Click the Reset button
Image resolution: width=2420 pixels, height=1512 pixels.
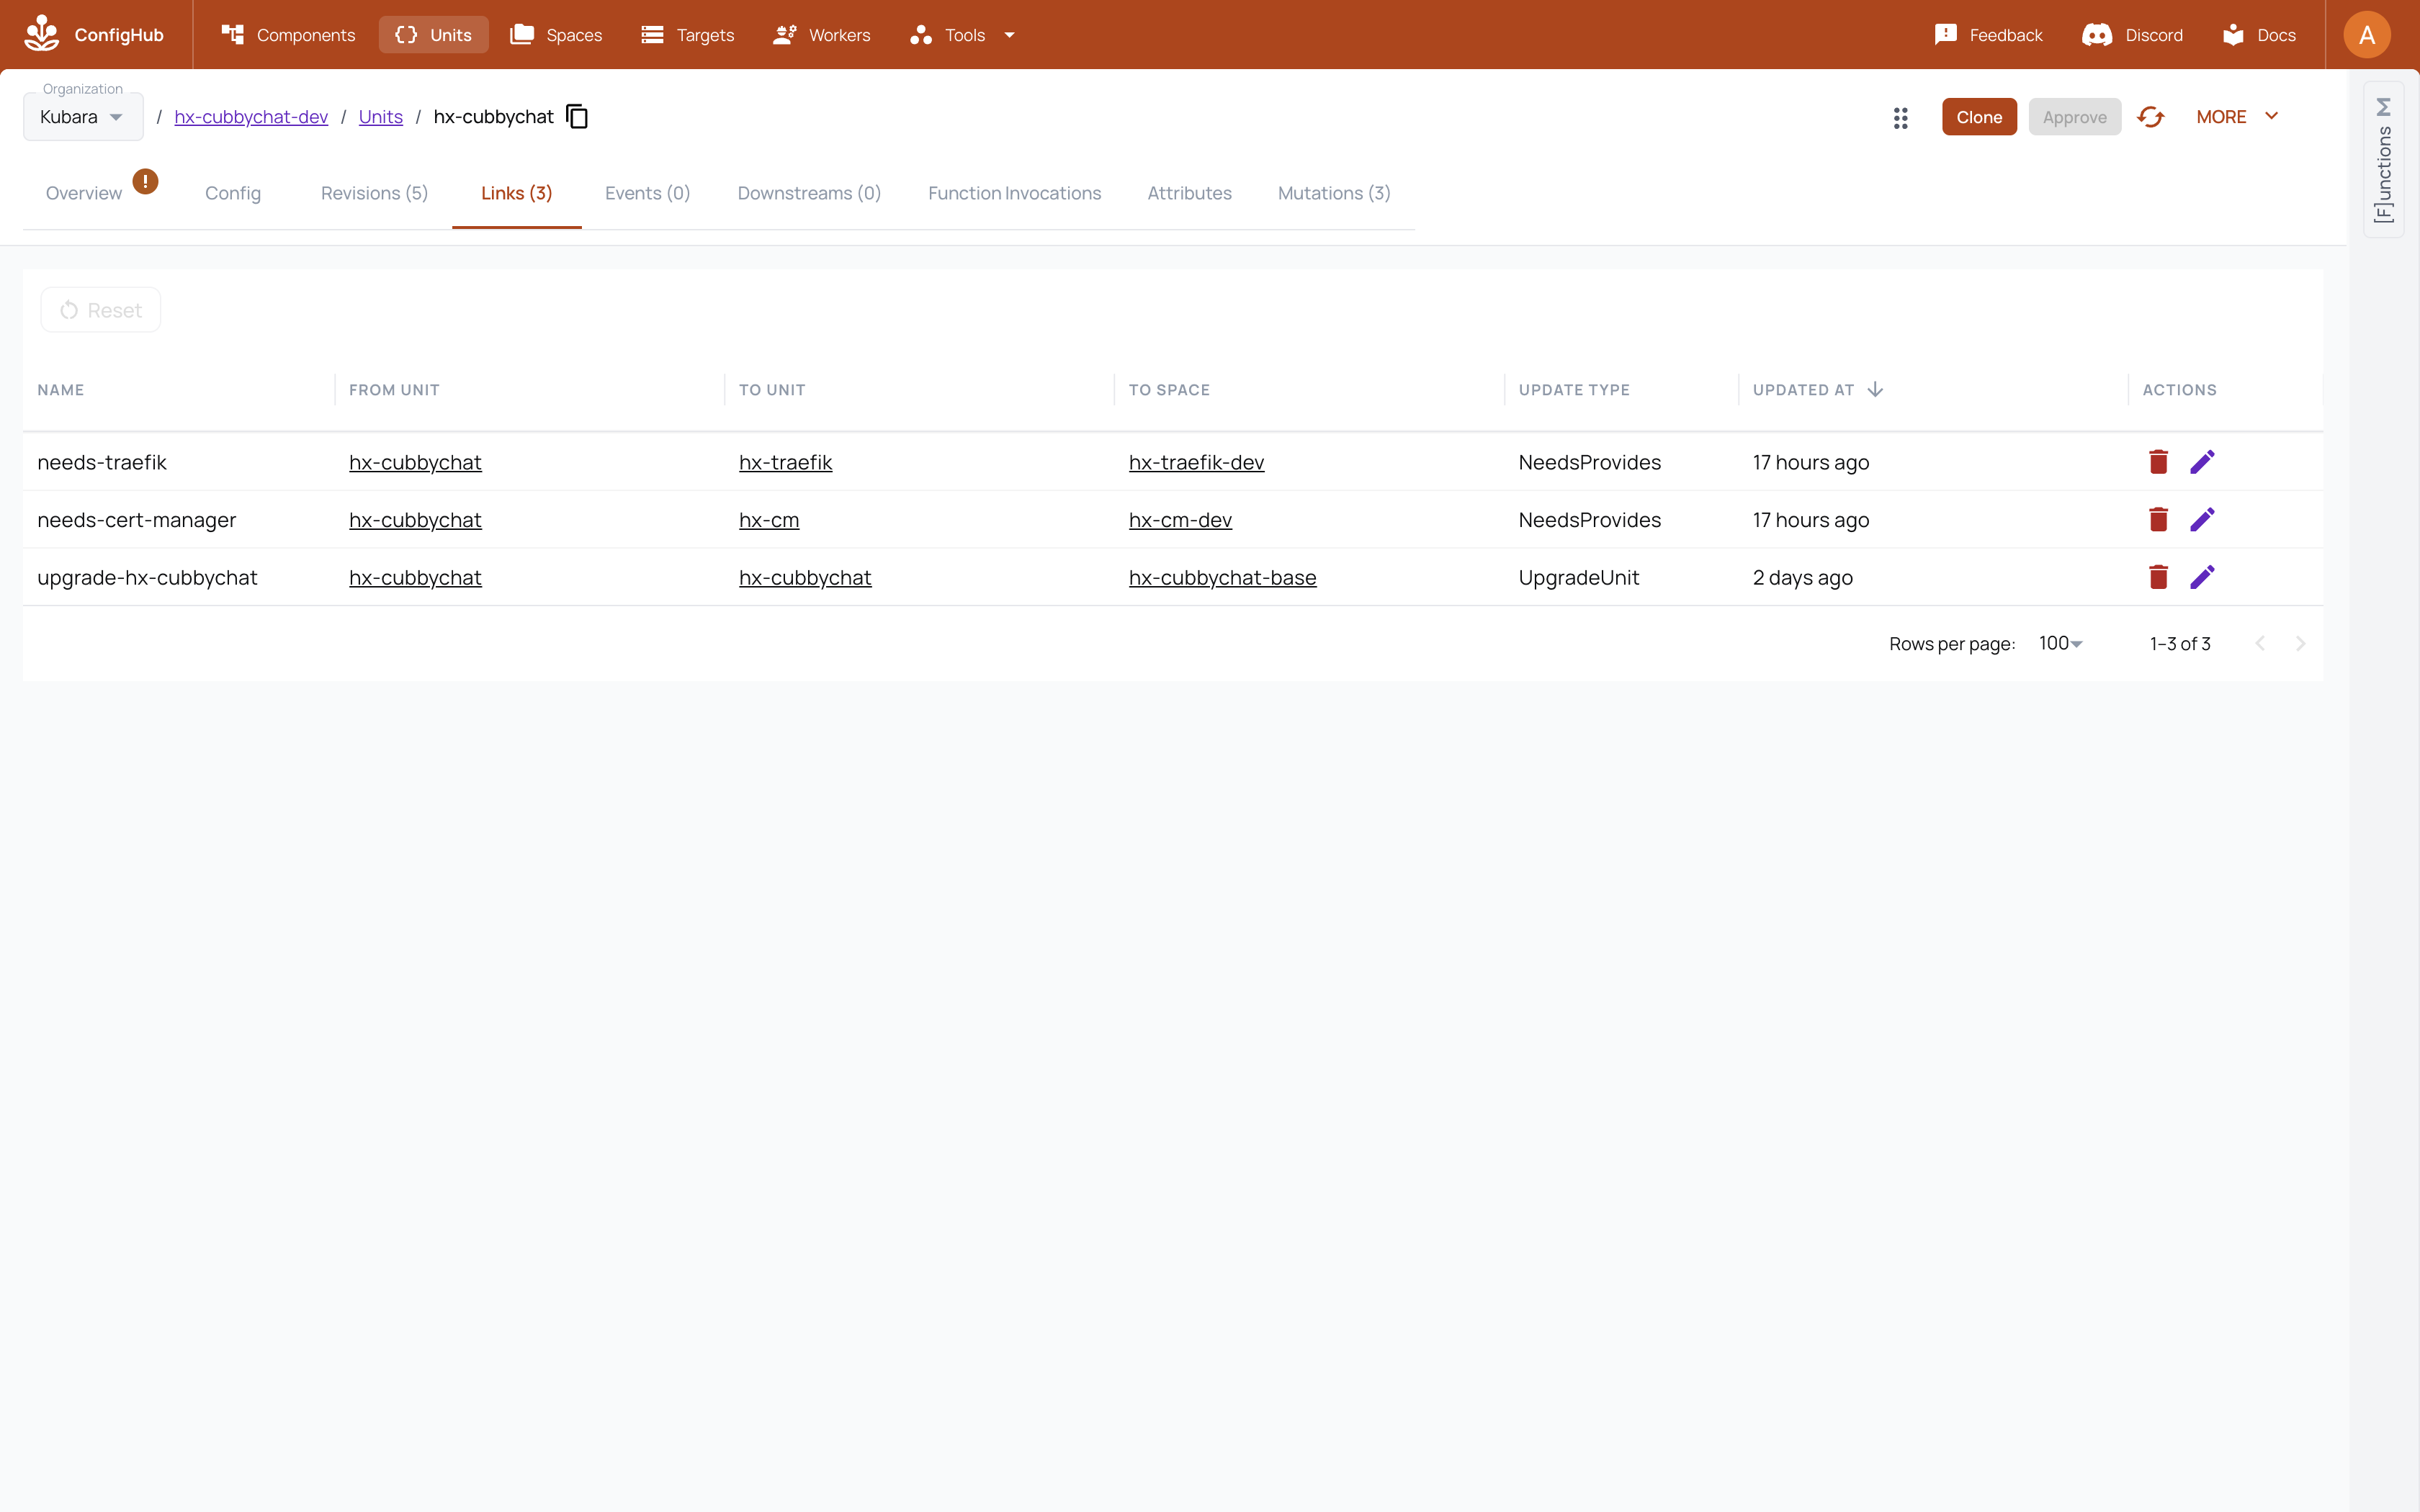click(x=101, y=310)
